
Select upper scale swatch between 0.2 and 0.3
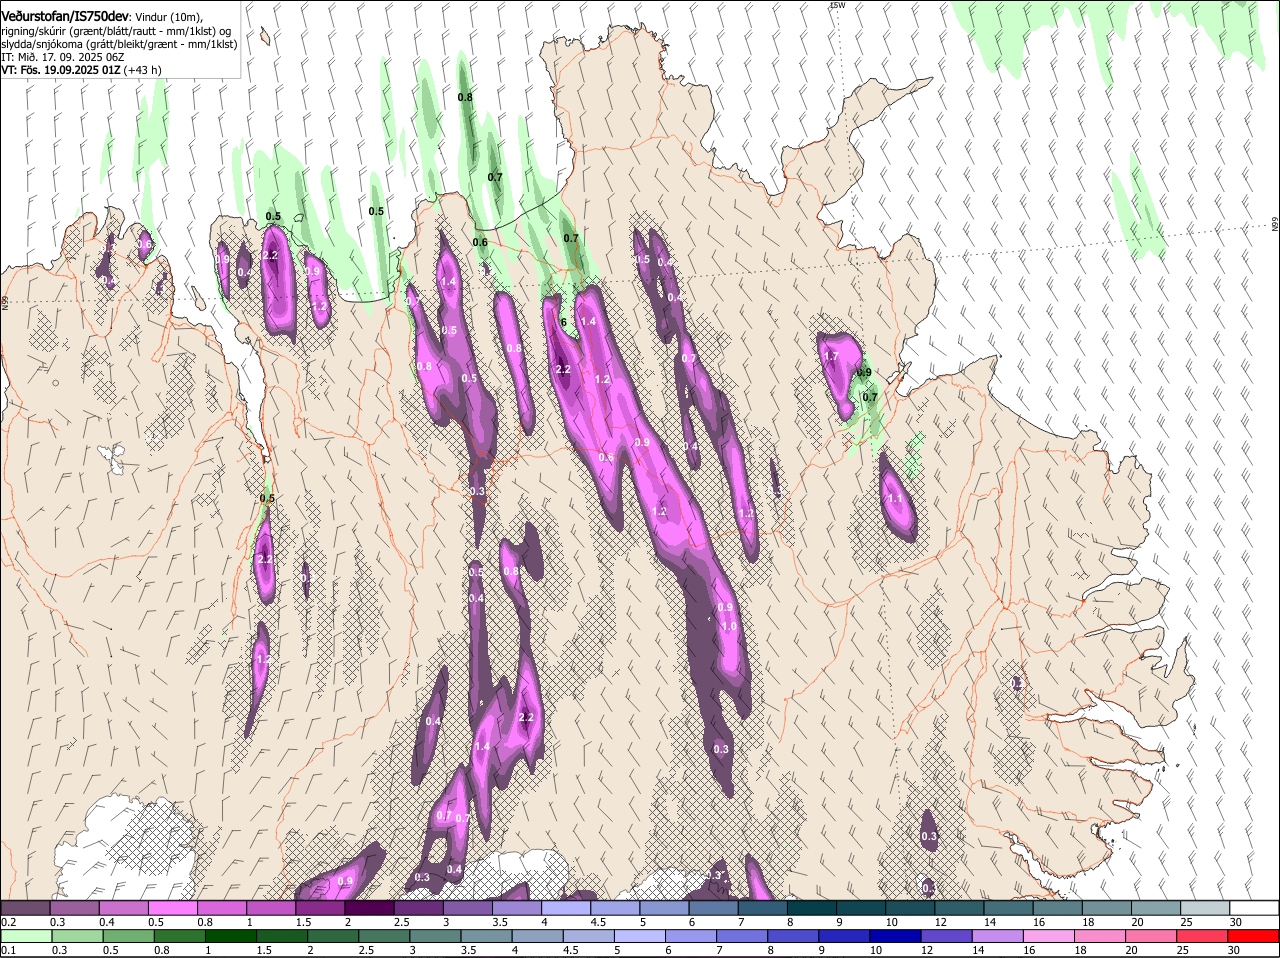coord(25,908)
